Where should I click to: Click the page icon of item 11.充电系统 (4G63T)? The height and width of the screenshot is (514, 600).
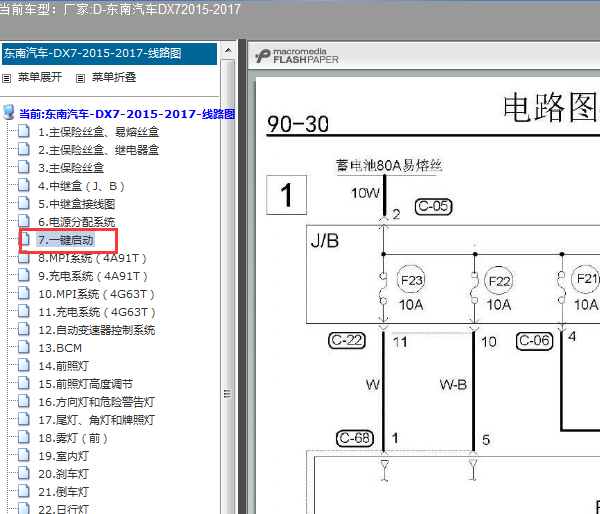(24, 311)
